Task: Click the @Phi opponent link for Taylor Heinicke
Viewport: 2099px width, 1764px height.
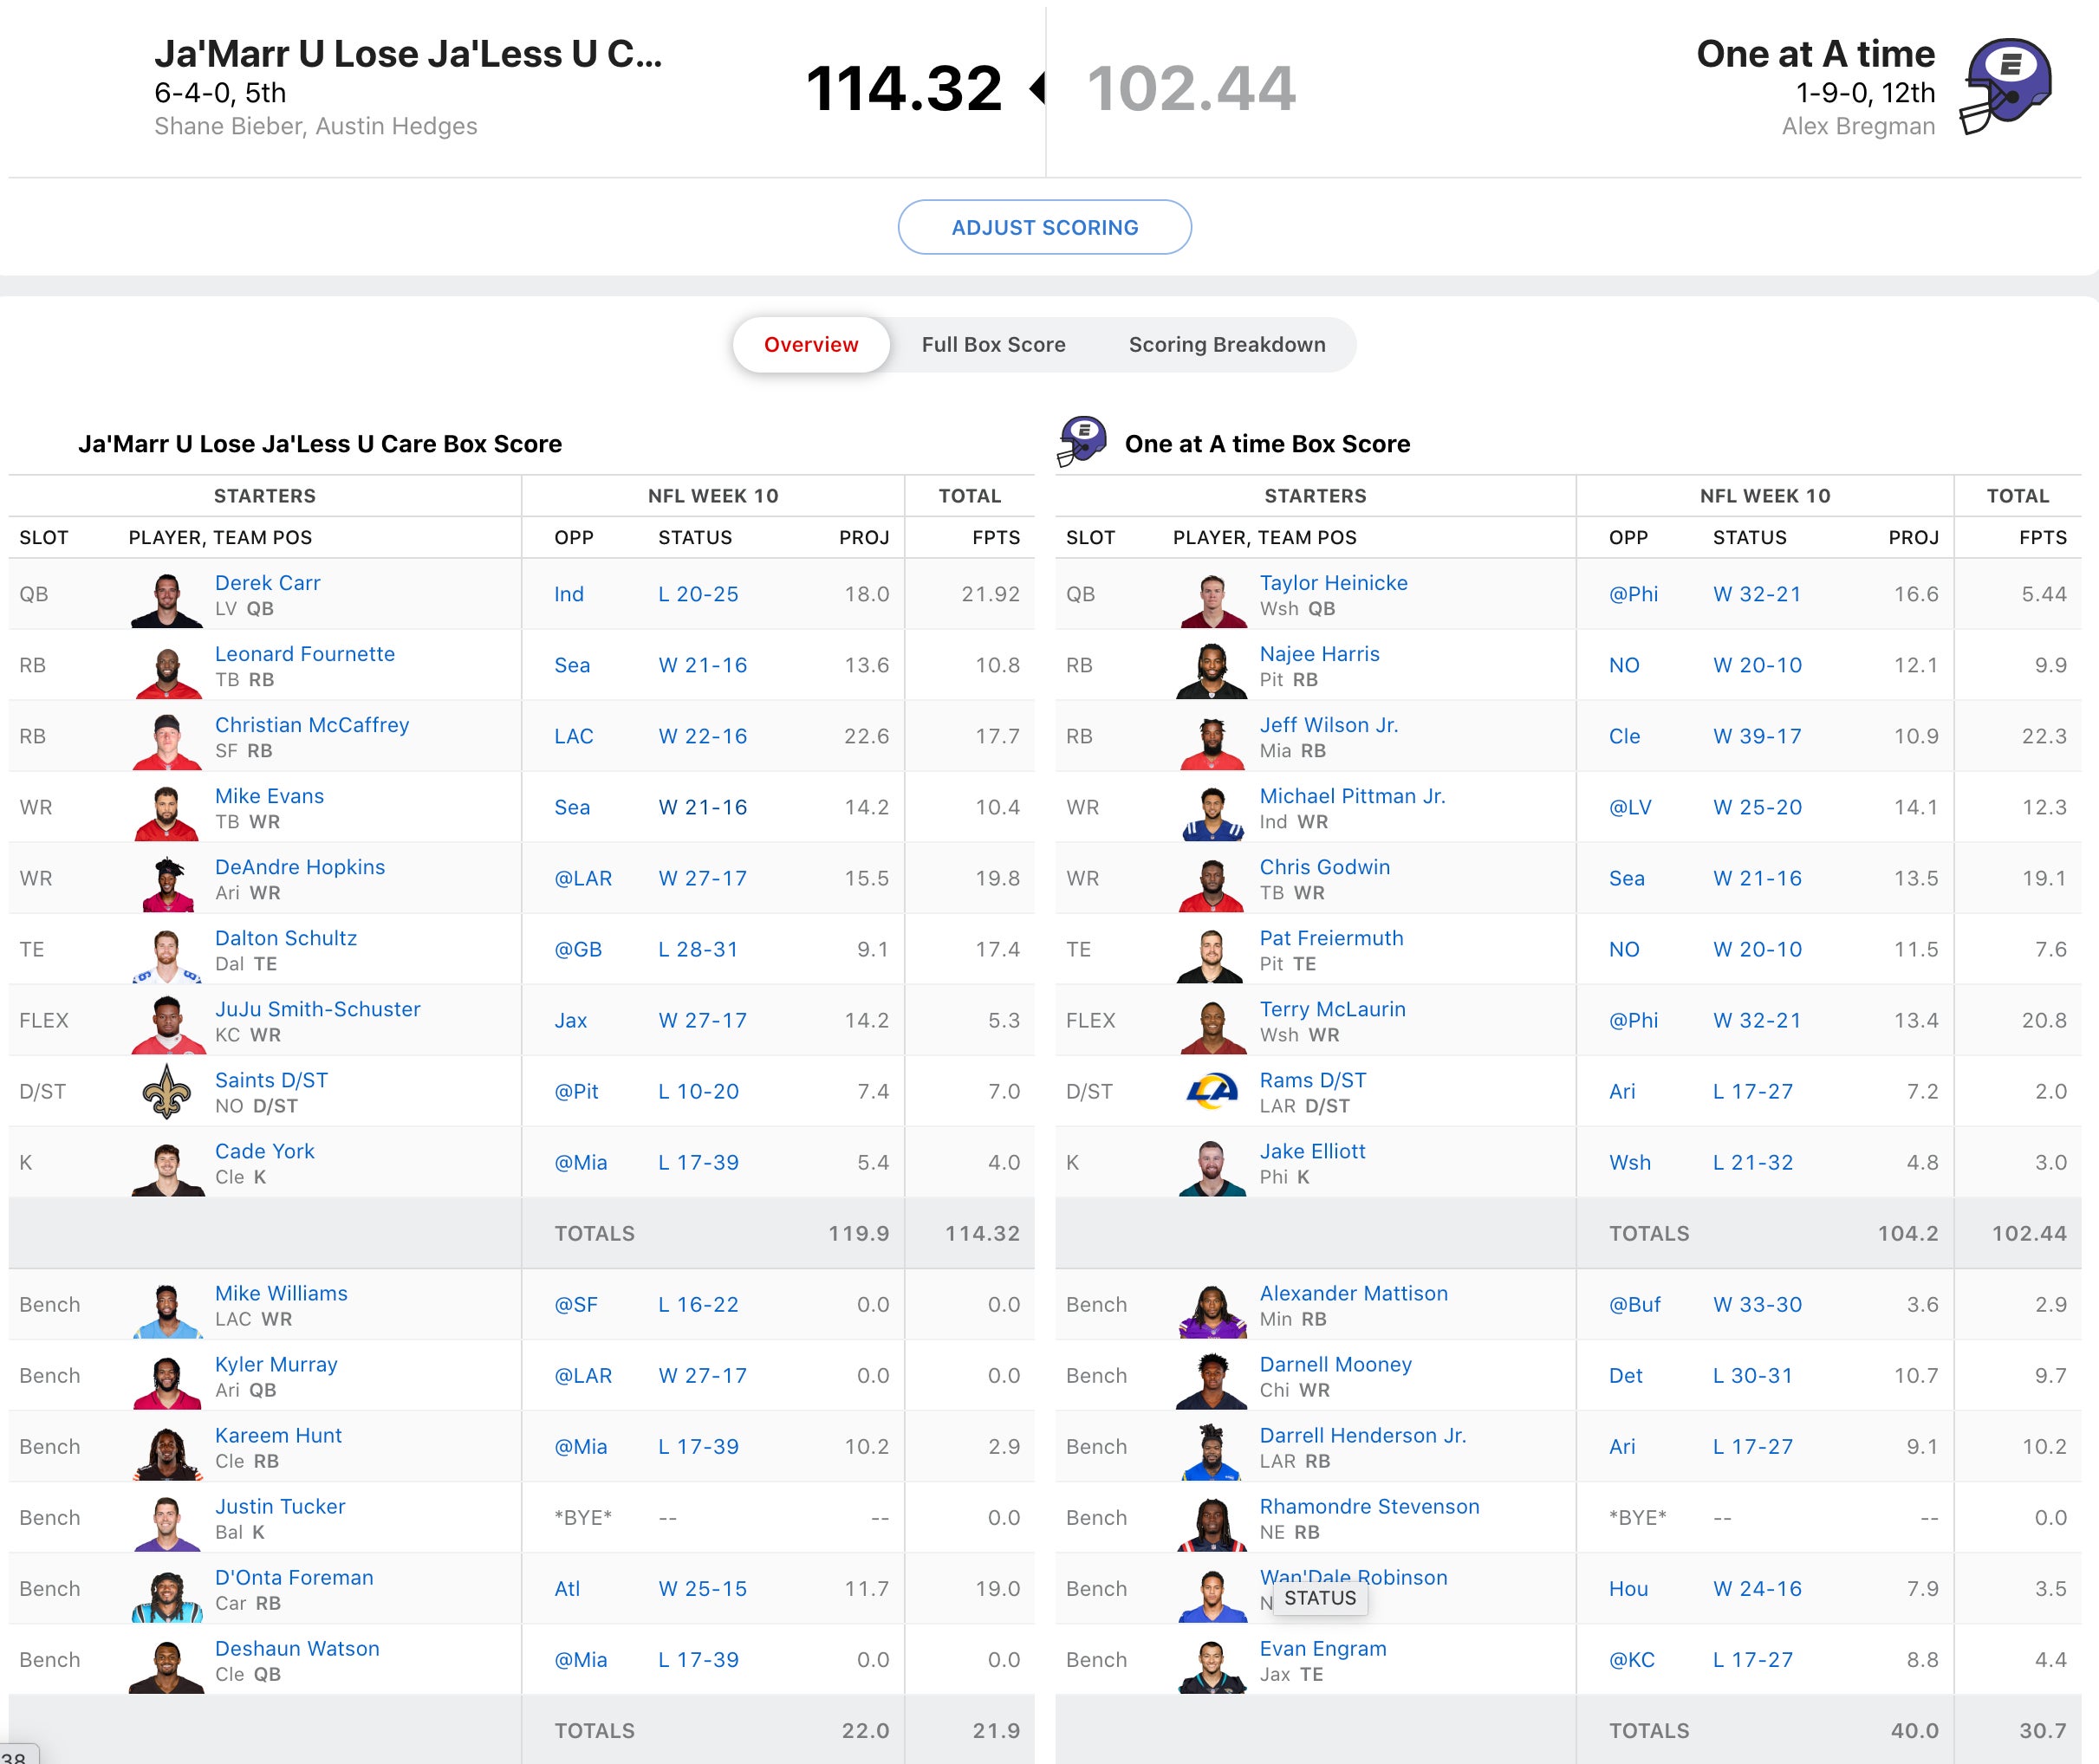Action: point(1633,594)
